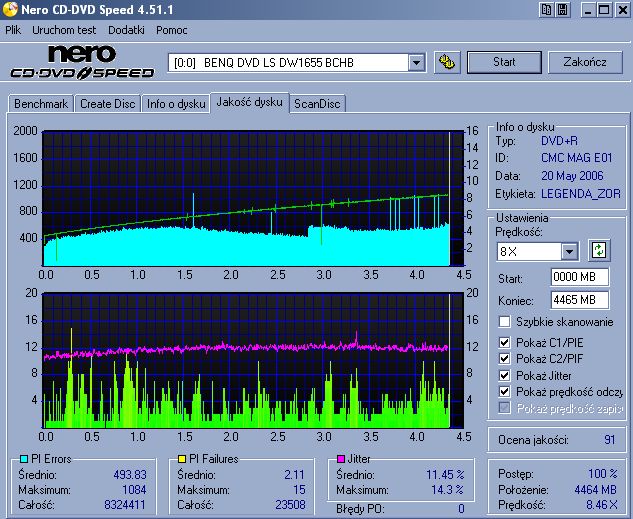
Task: Click the disc ID text CMC MAG E01
Action: click(577, 158)
